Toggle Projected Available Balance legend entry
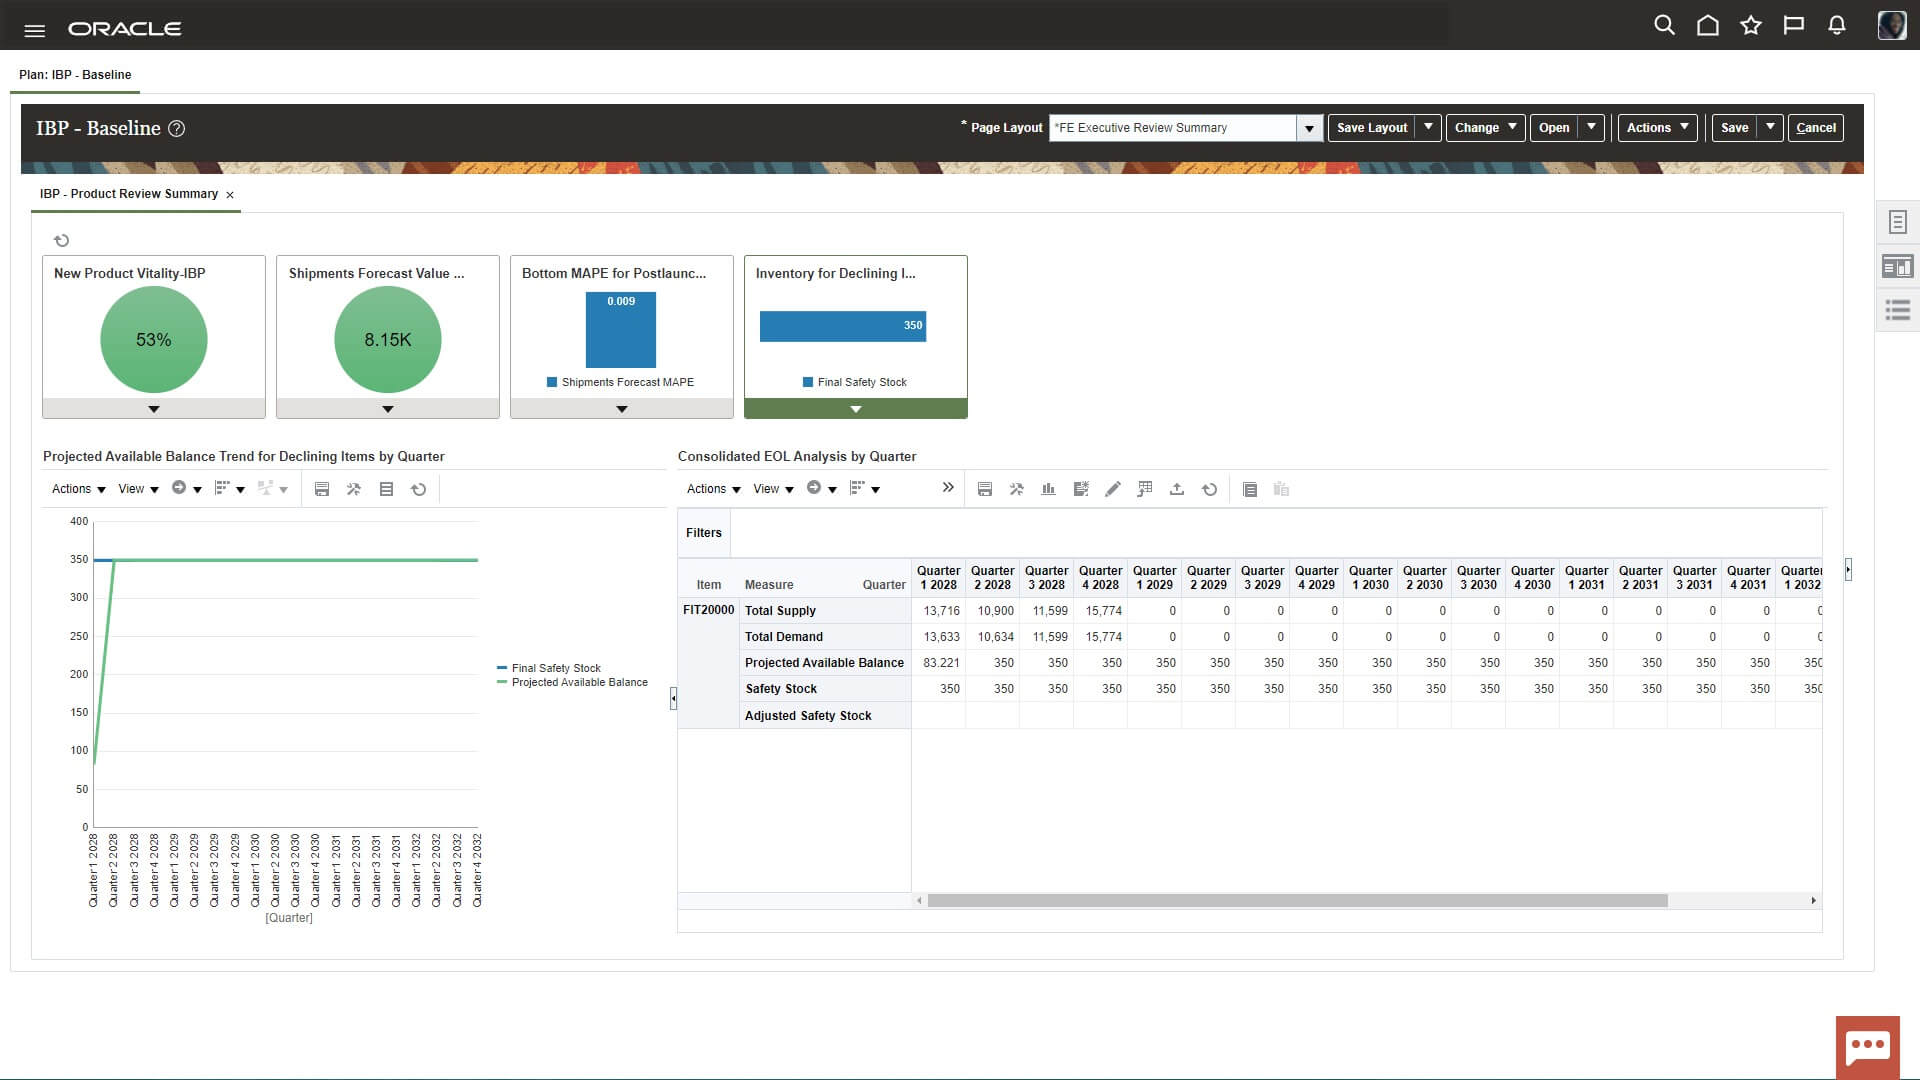Image resolution: width=1920 pixels, height=1080 pixels. point(579,682)
